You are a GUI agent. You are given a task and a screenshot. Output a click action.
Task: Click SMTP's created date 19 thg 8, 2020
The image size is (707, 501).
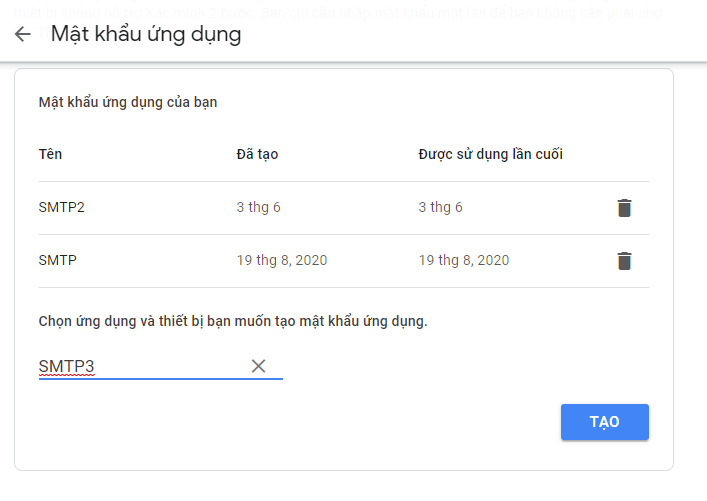click(x=282, y=260)
